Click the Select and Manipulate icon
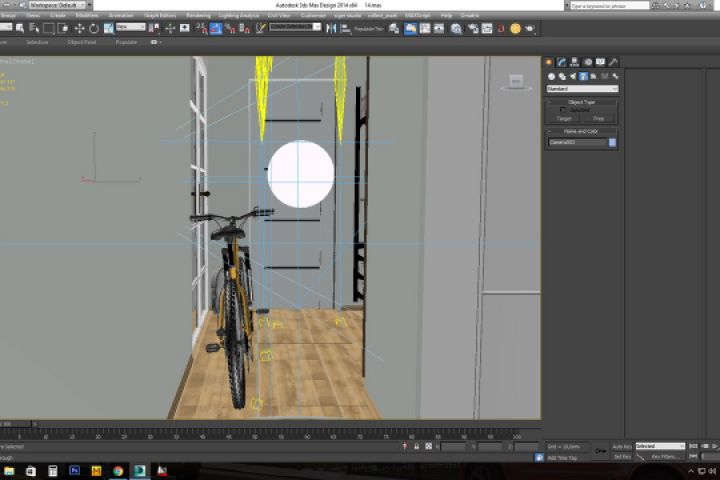 click(x=170, y=28)
